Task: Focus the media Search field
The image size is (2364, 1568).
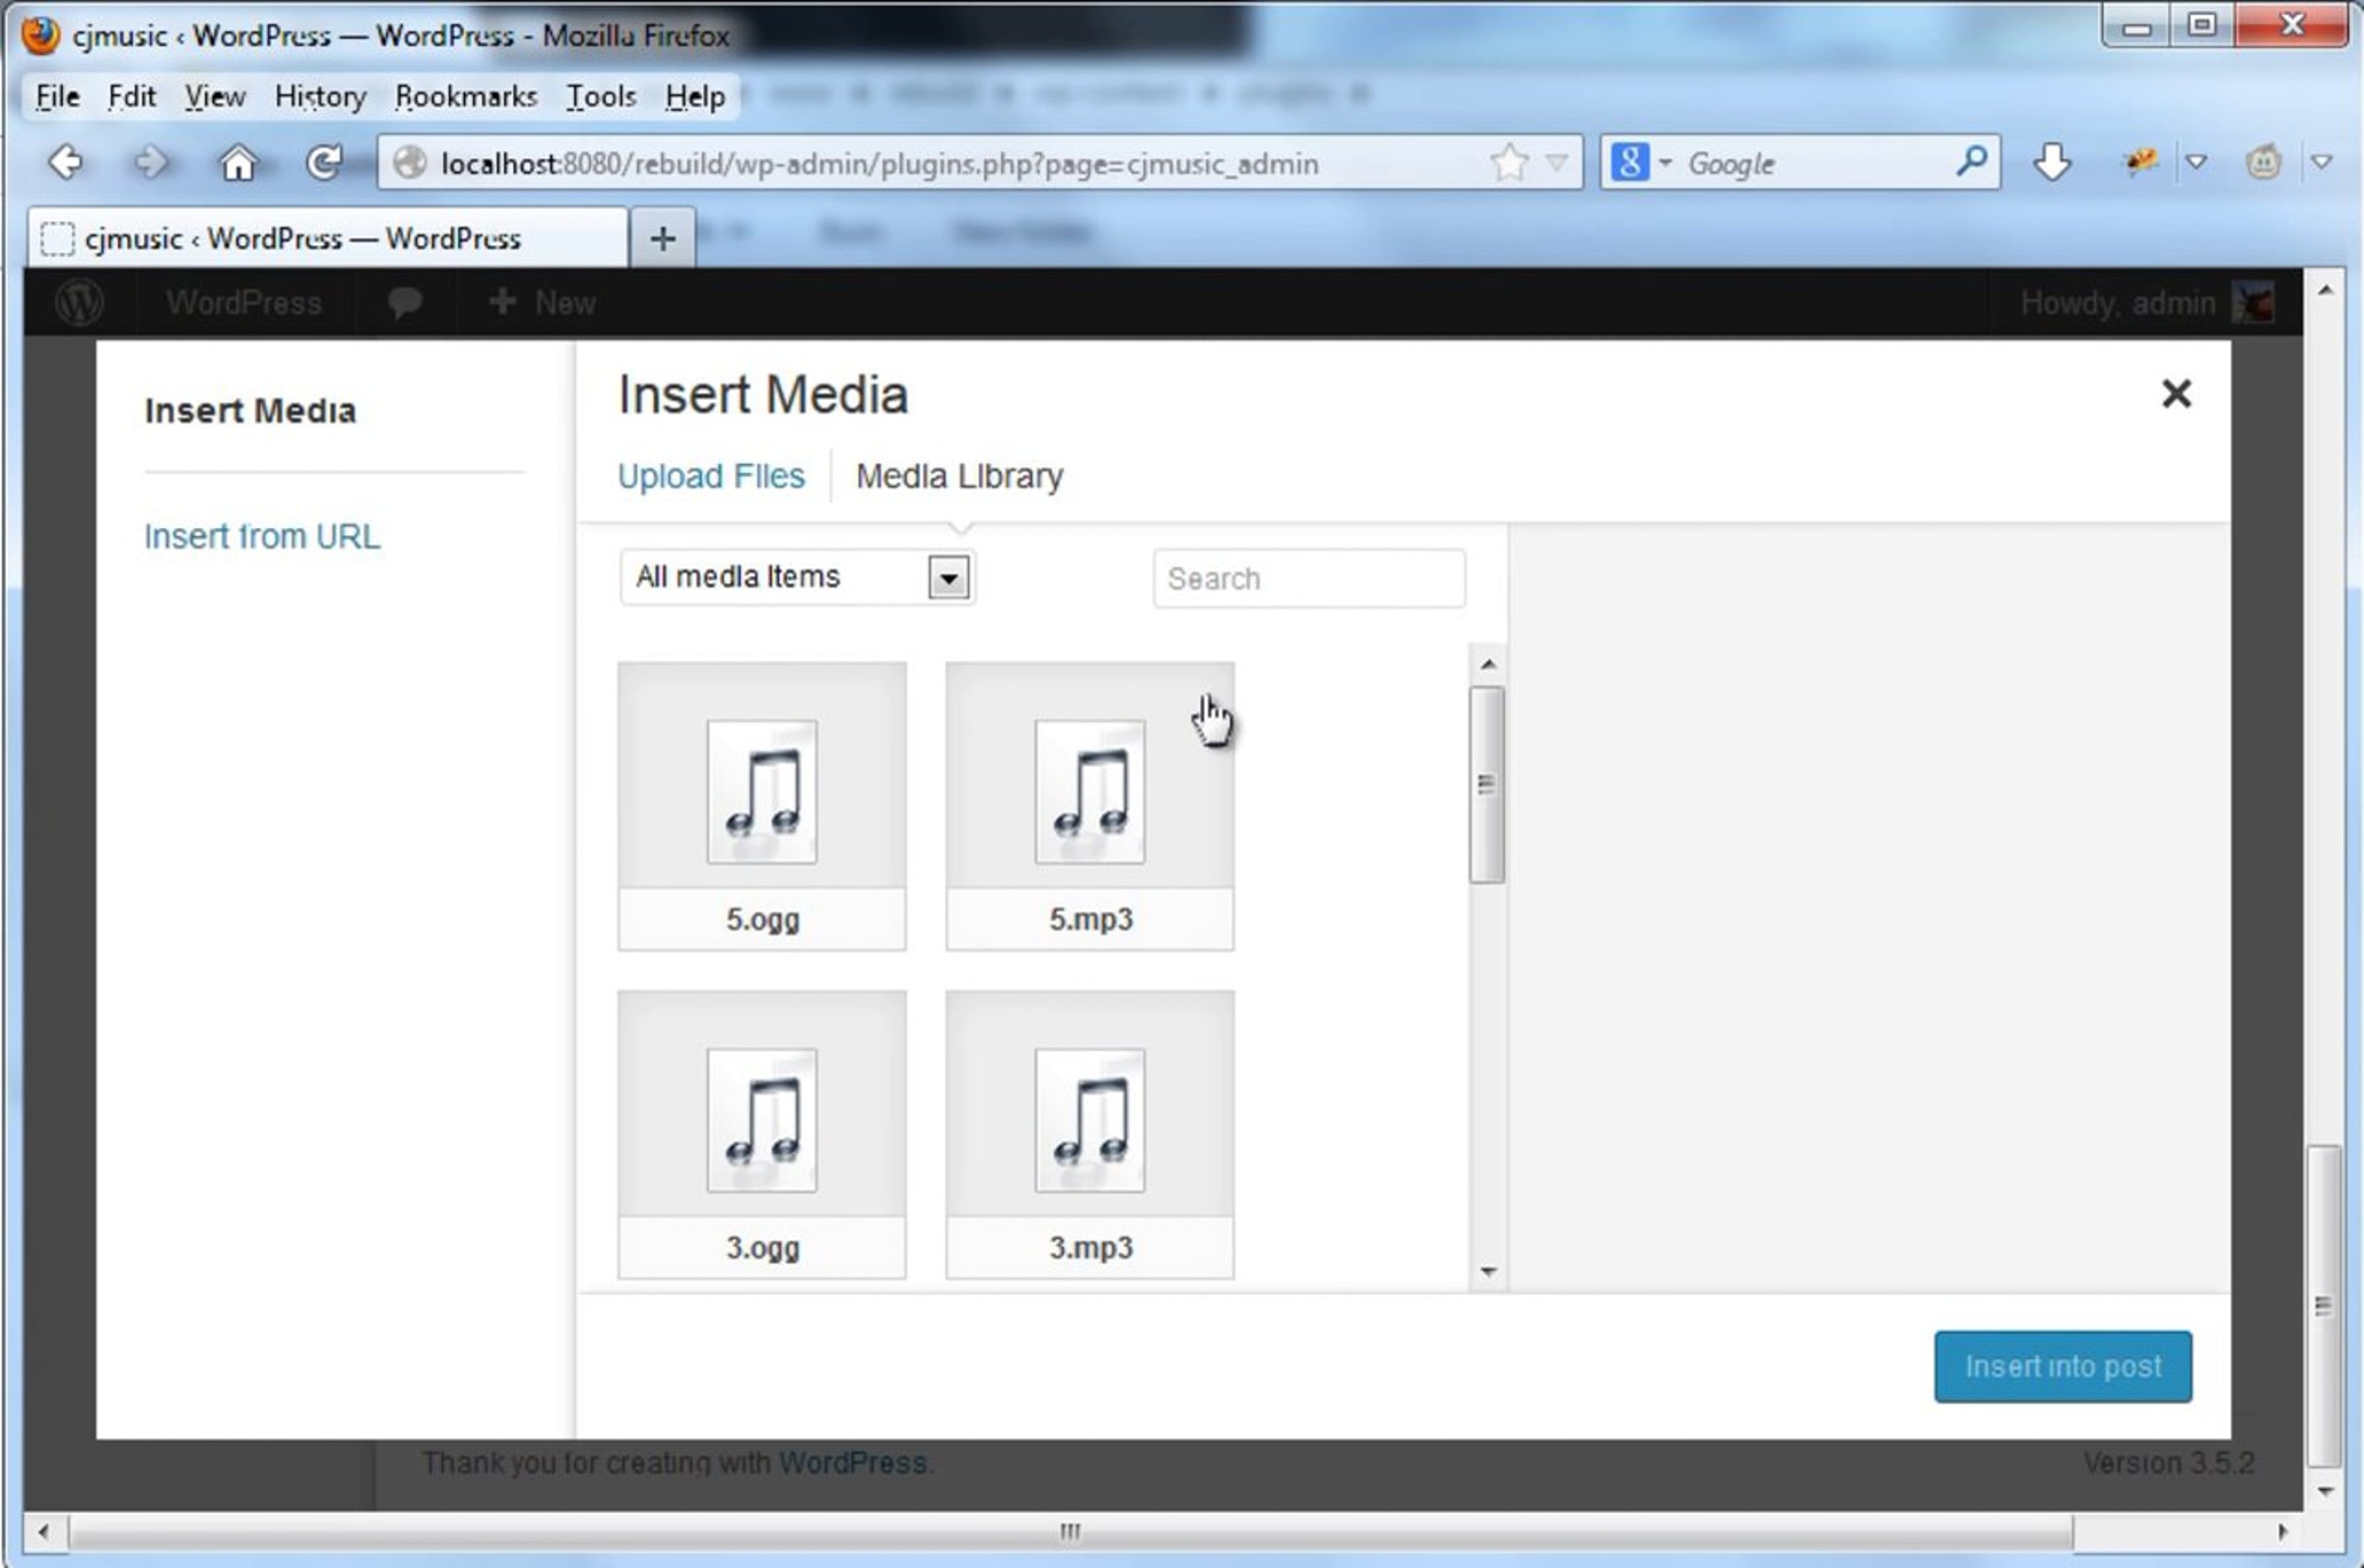Action: pyautogui.click(x=1309, y=578)
